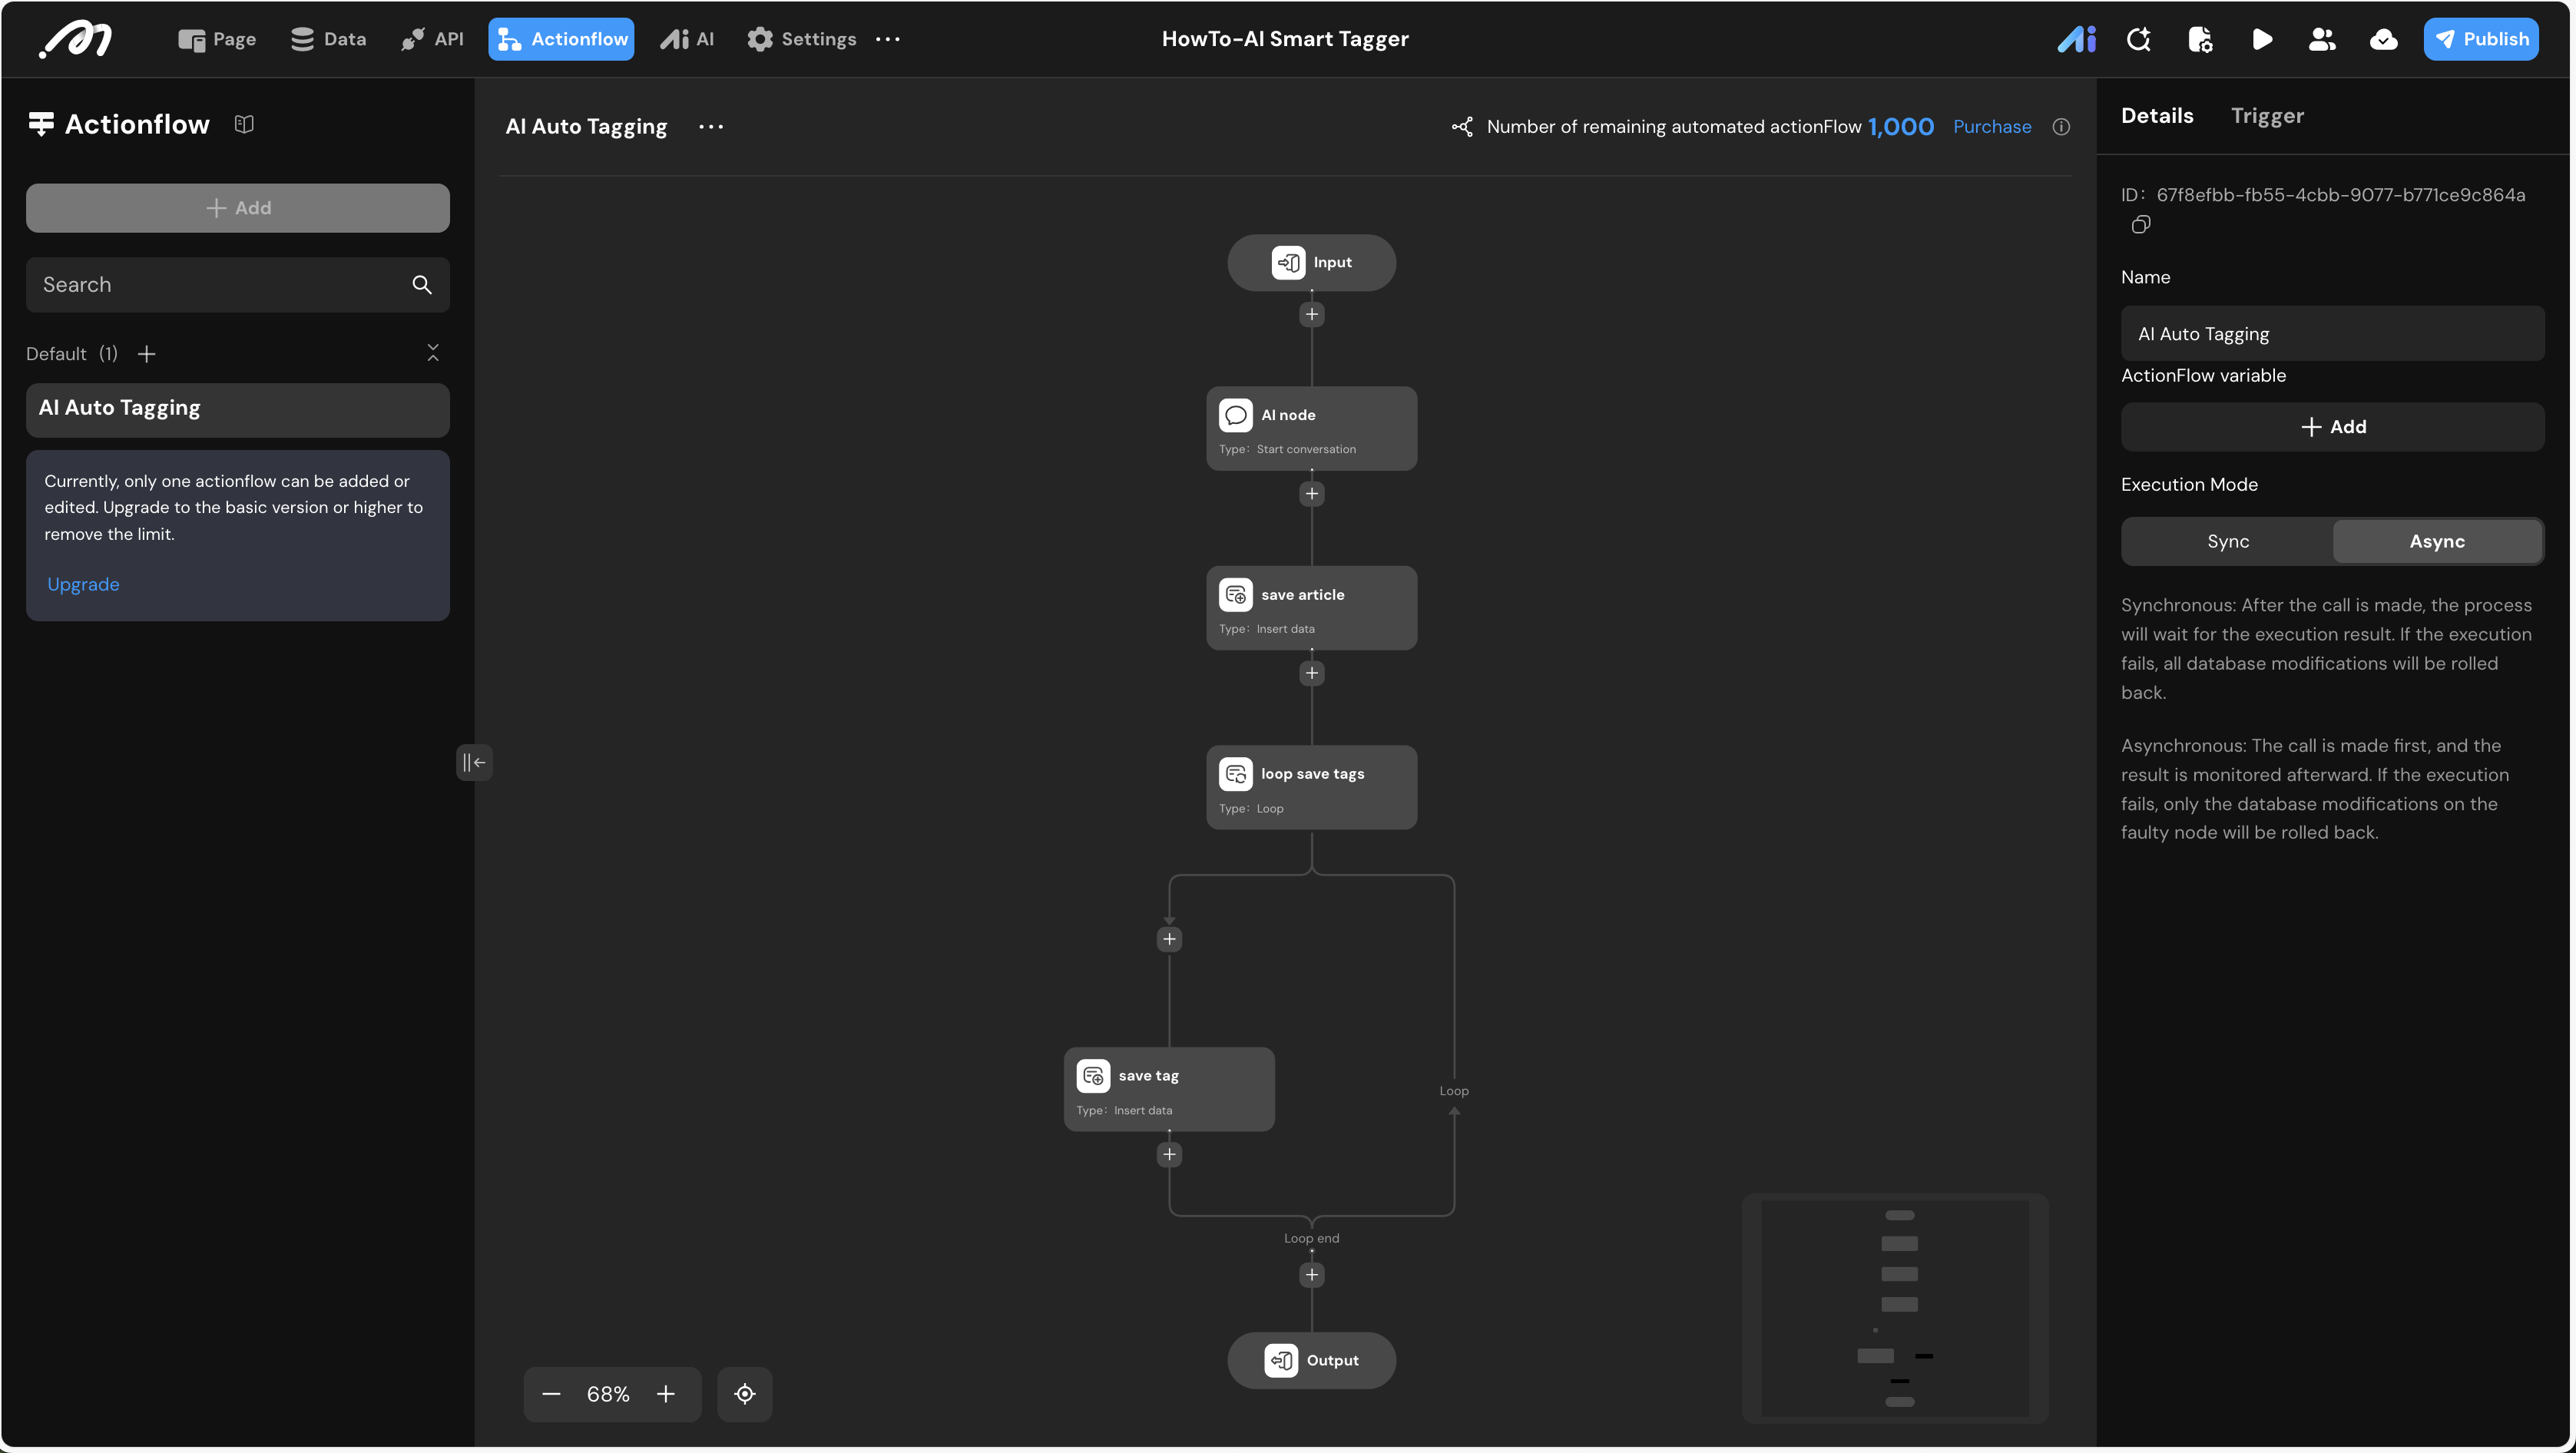Open the Data menu tab

coord(328,39)
